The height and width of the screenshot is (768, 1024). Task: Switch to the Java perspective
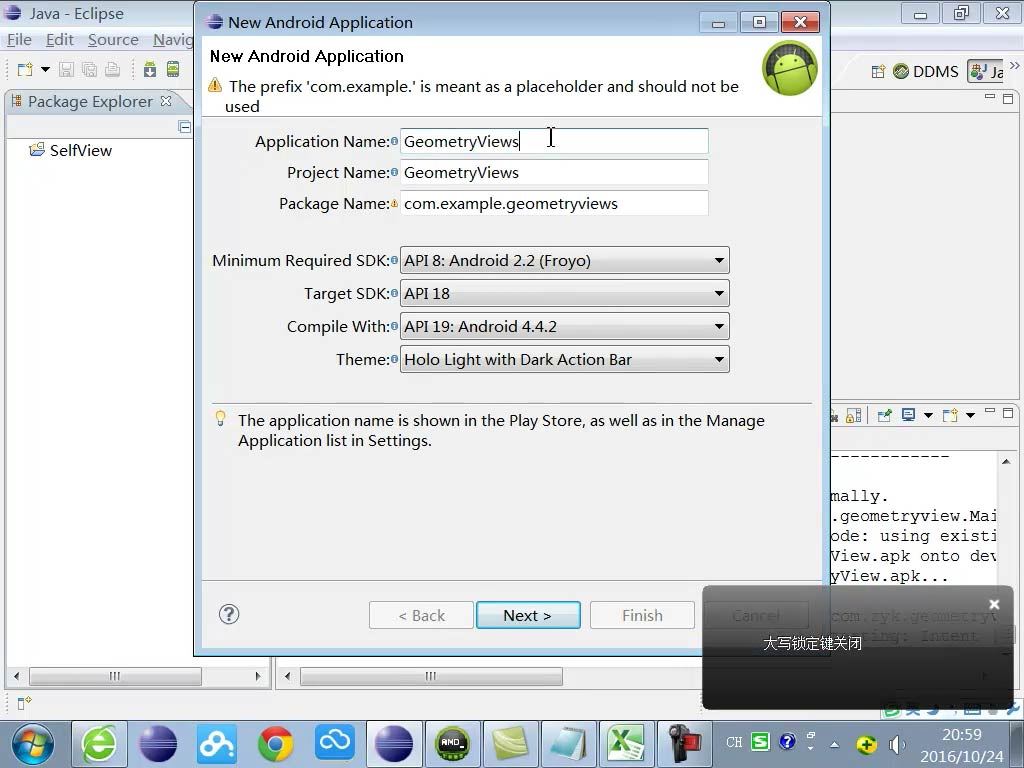pos(986,71)
